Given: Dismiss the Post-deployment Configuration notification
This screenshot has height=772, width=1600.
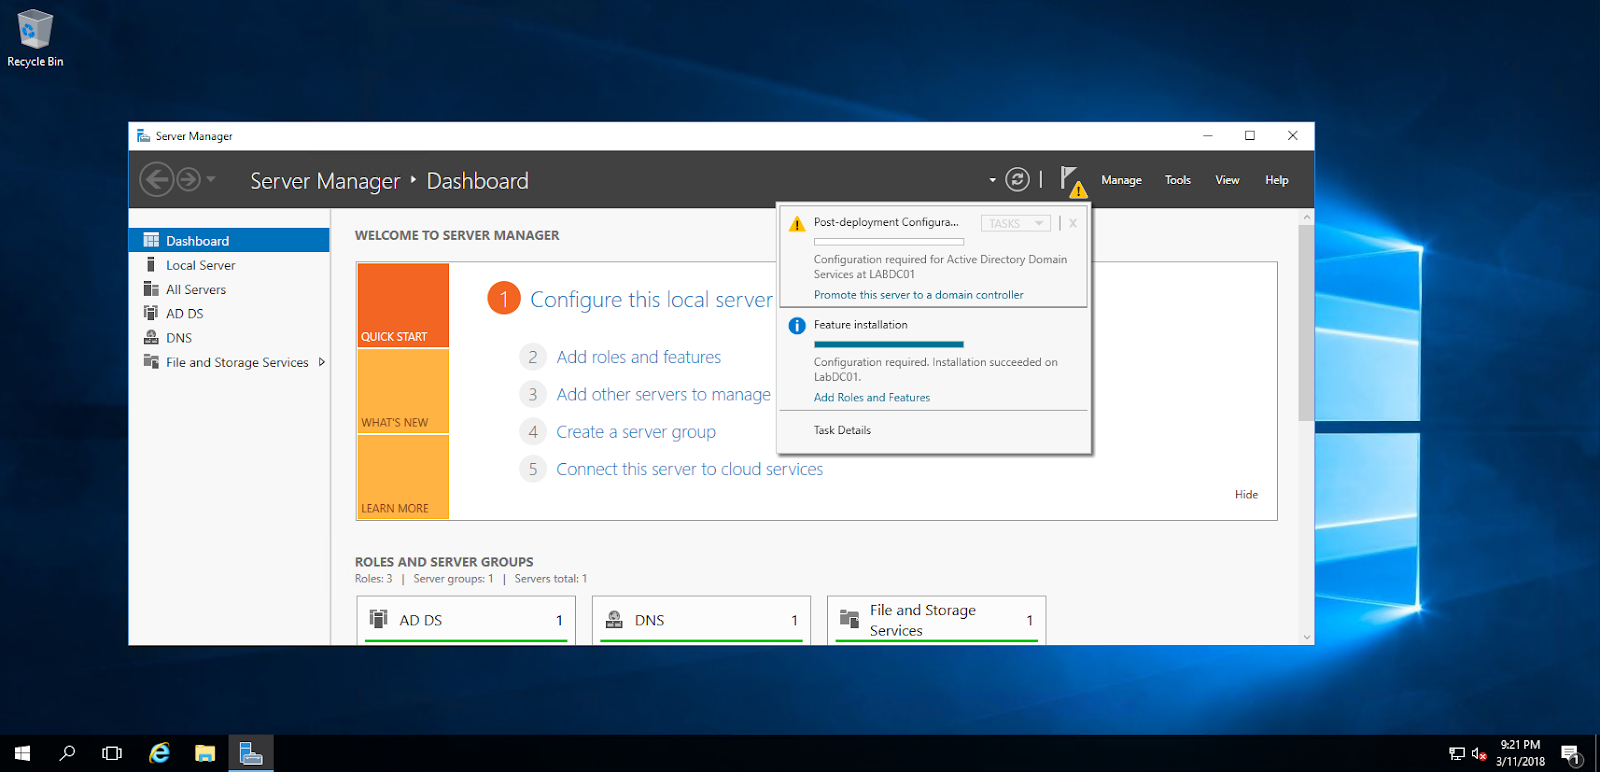Looking at the screenshot, I should click(x=1073, y=223).
